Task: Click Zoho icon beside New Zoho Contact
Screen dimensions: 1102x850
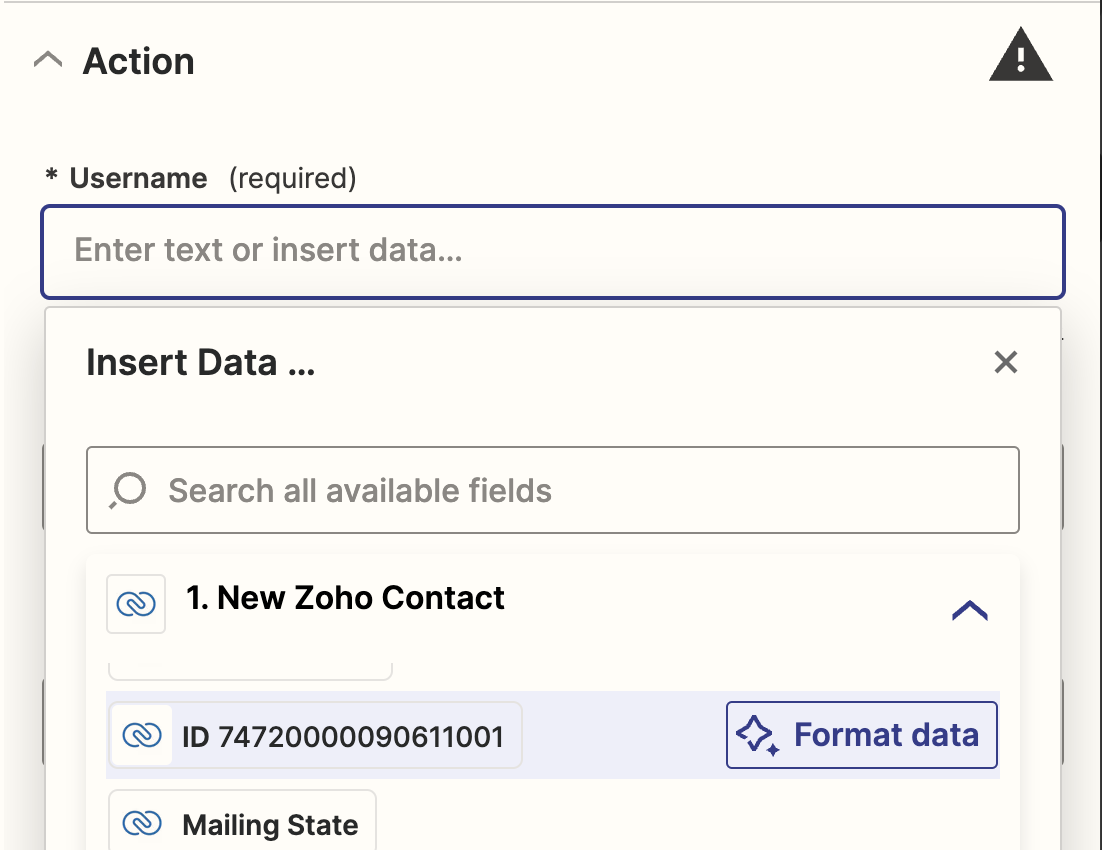Action: pyautogui.click(x=136, y=603)
